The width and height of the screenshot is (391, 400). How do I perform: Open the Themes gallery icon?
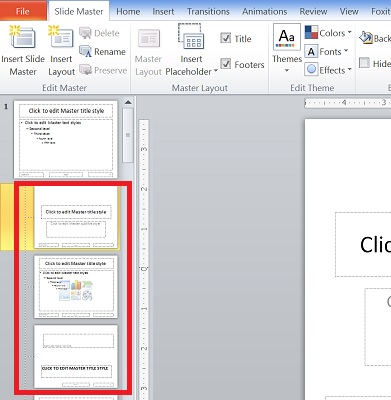point(287,36)
